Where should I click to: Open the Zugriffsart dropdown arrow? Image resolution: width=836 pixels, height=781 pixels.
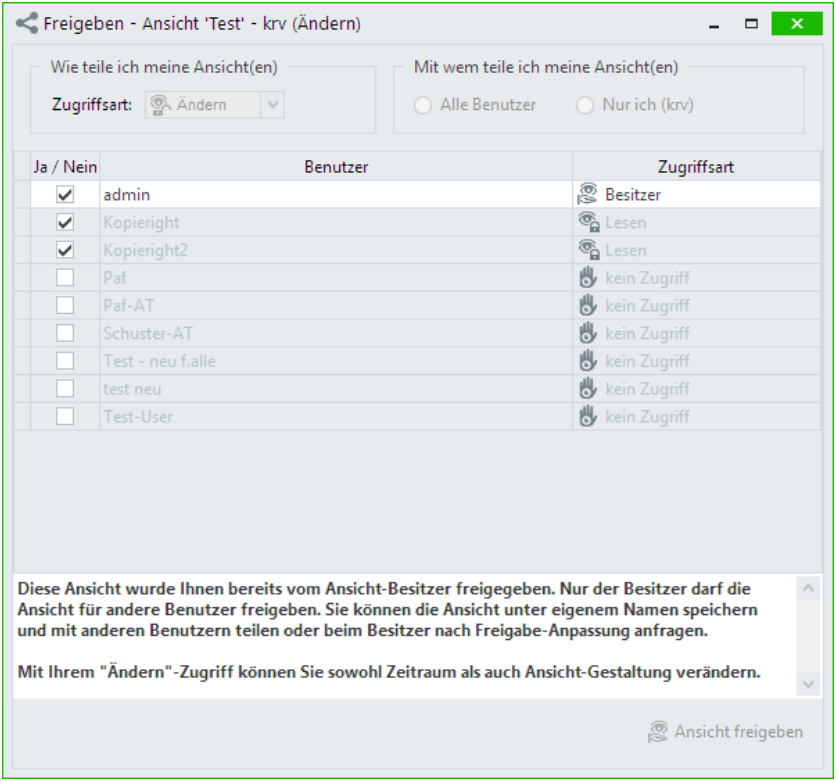273,105
